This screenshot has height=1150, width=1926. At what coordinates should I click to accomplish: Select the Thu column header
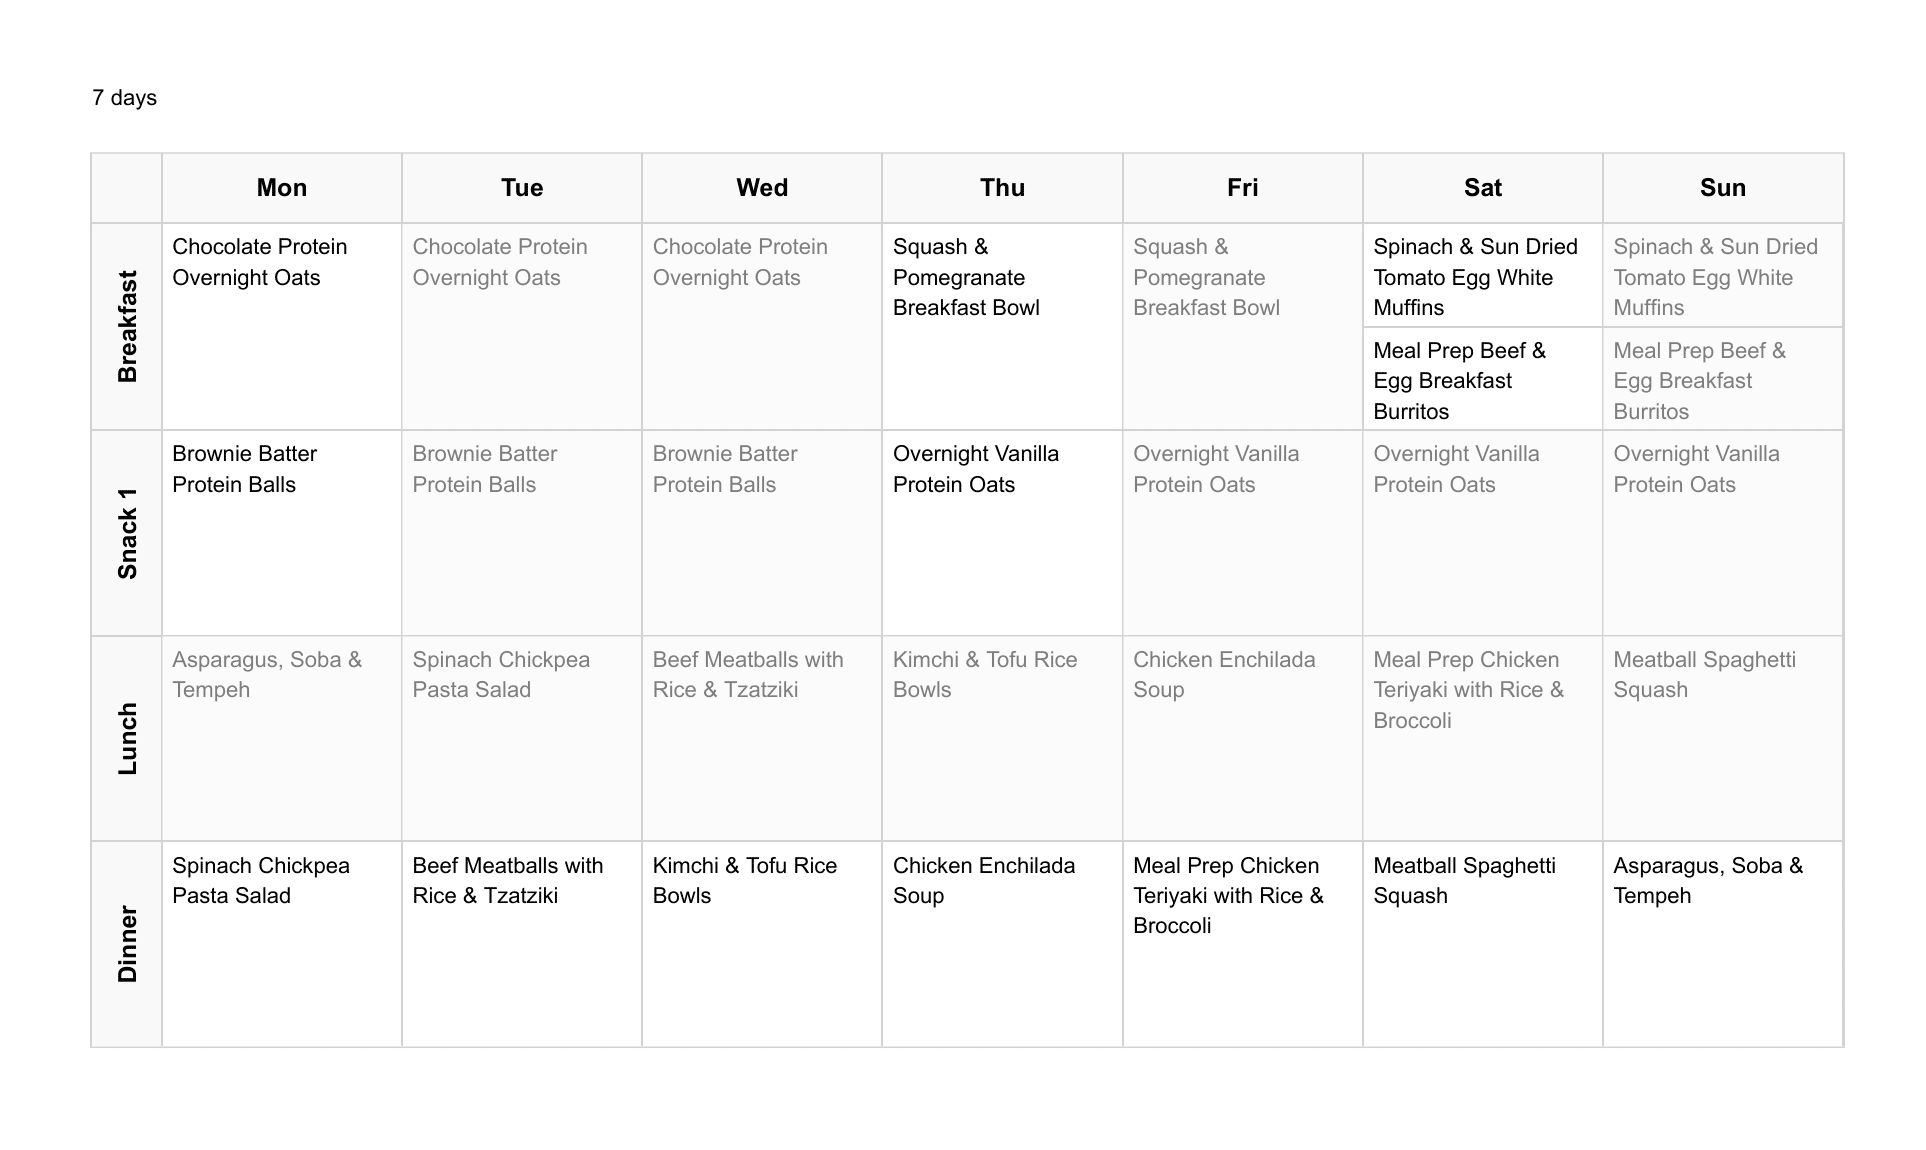coord(1002,188)
